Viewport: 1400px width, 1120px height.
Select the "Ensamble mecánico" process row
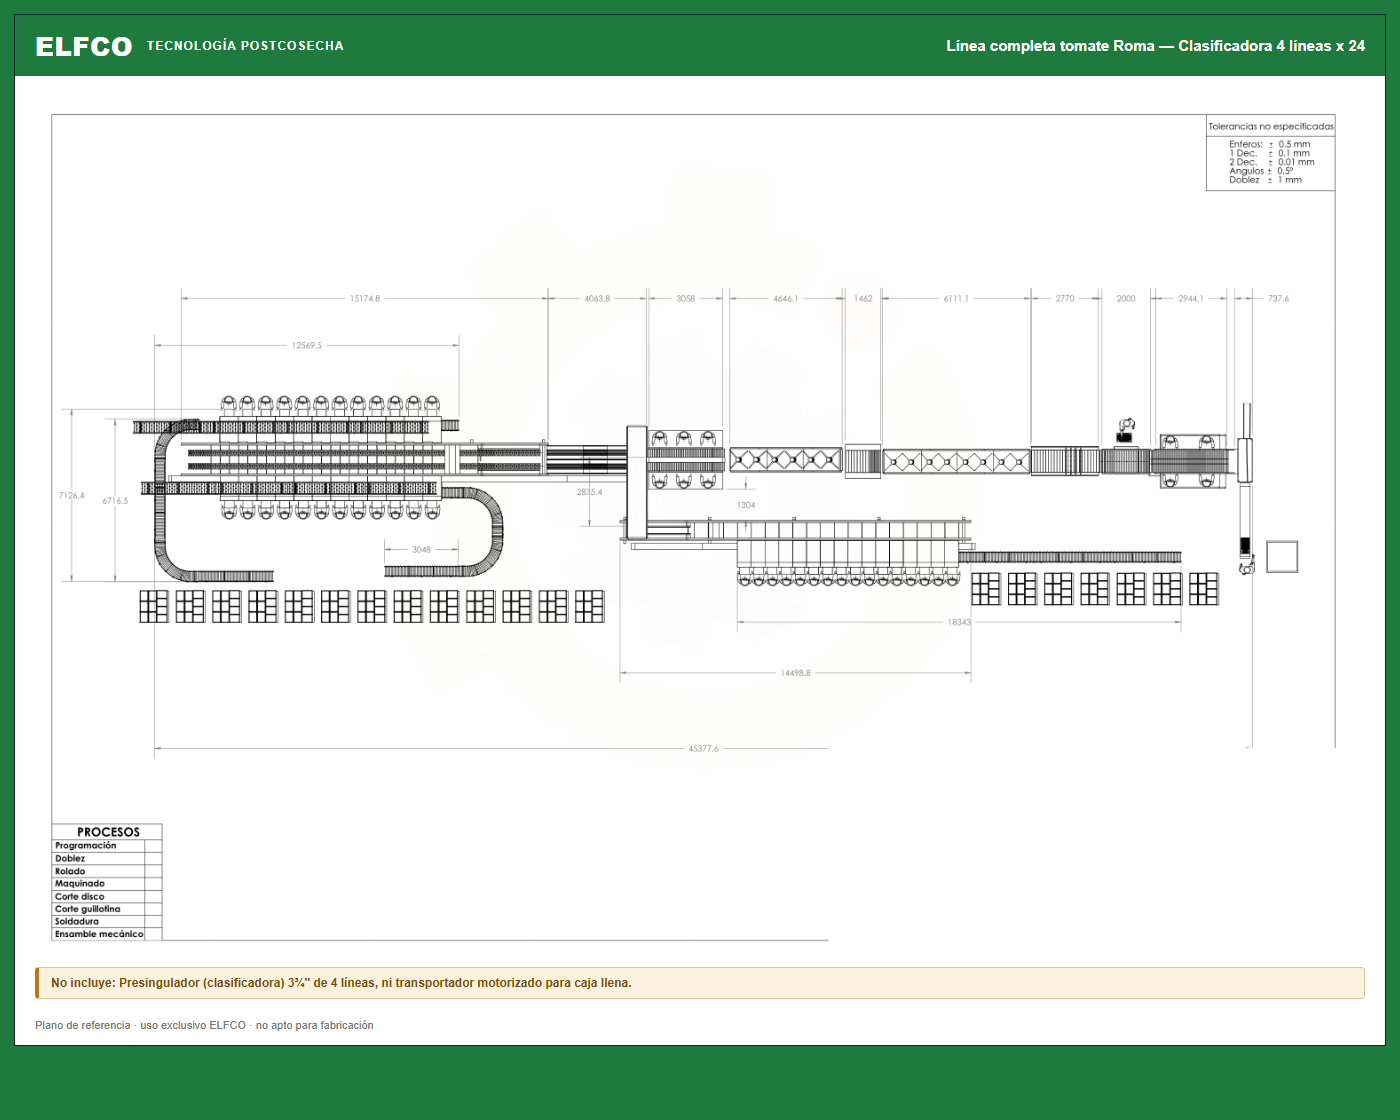point(107,934)
